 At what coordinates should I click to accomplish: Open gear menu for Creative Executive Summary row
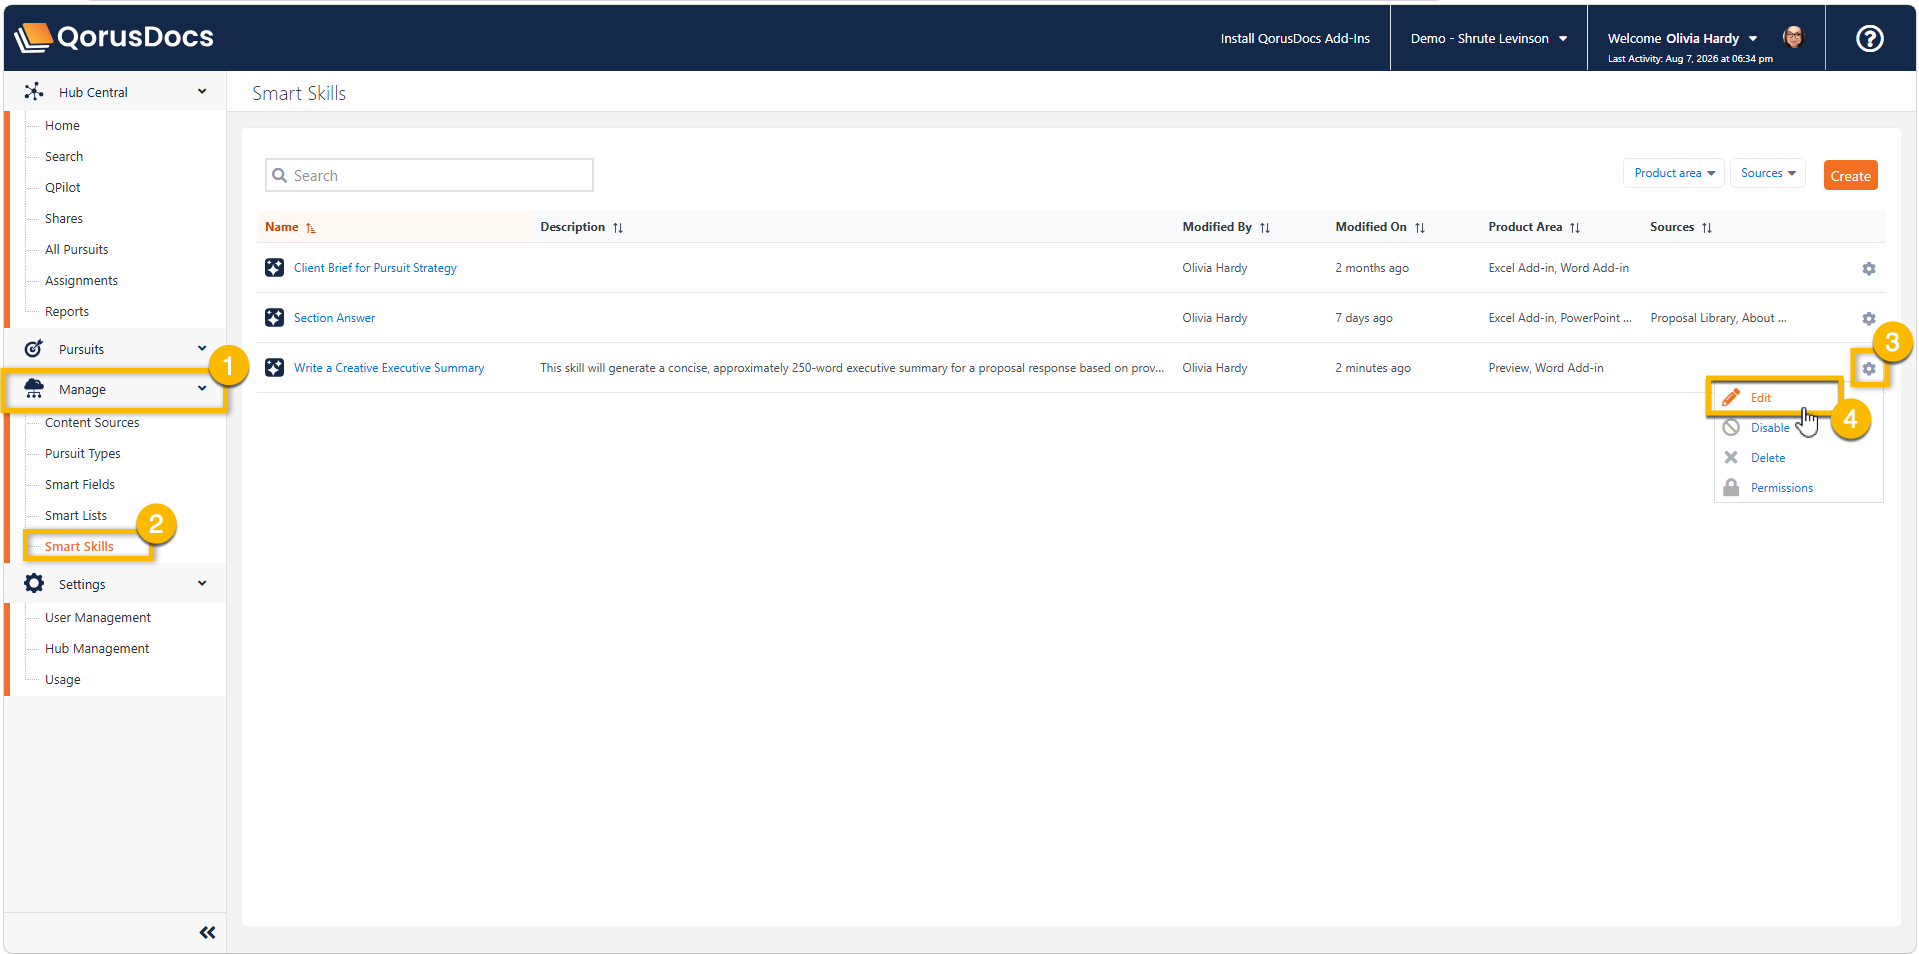pyautogui.click(x=1868, y=368)
